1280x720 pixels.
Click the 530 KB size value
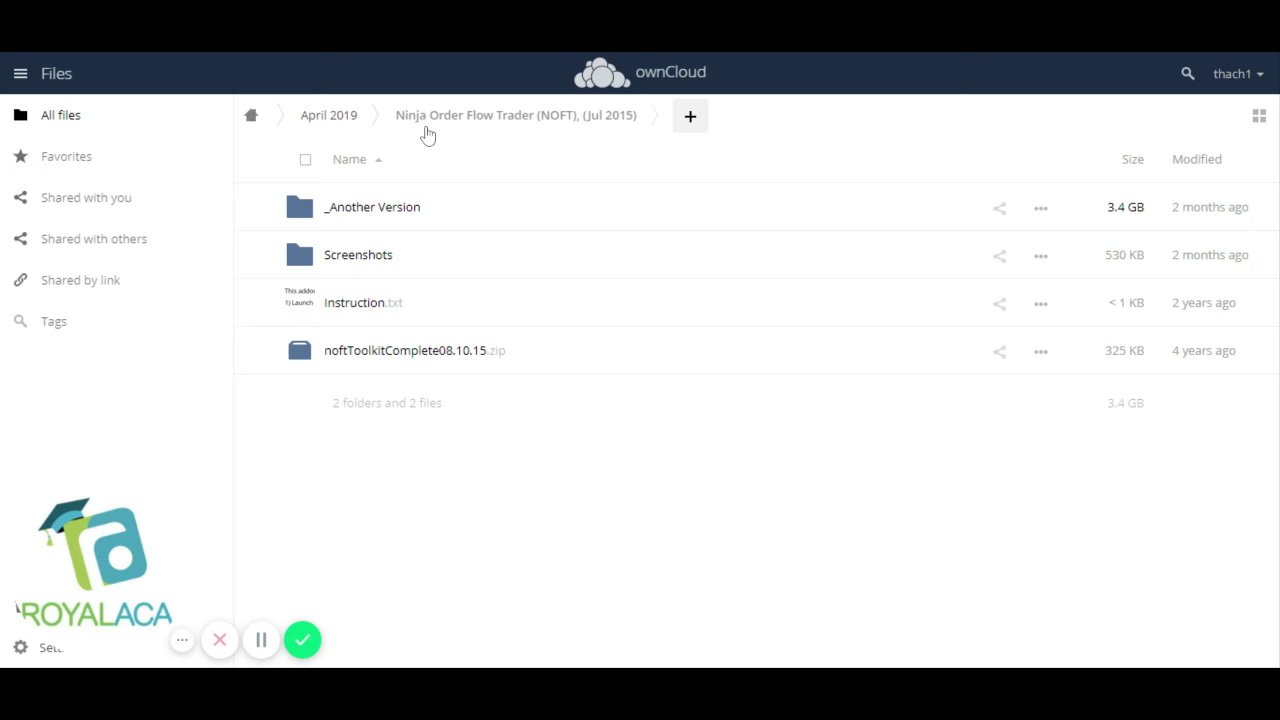1124,255
